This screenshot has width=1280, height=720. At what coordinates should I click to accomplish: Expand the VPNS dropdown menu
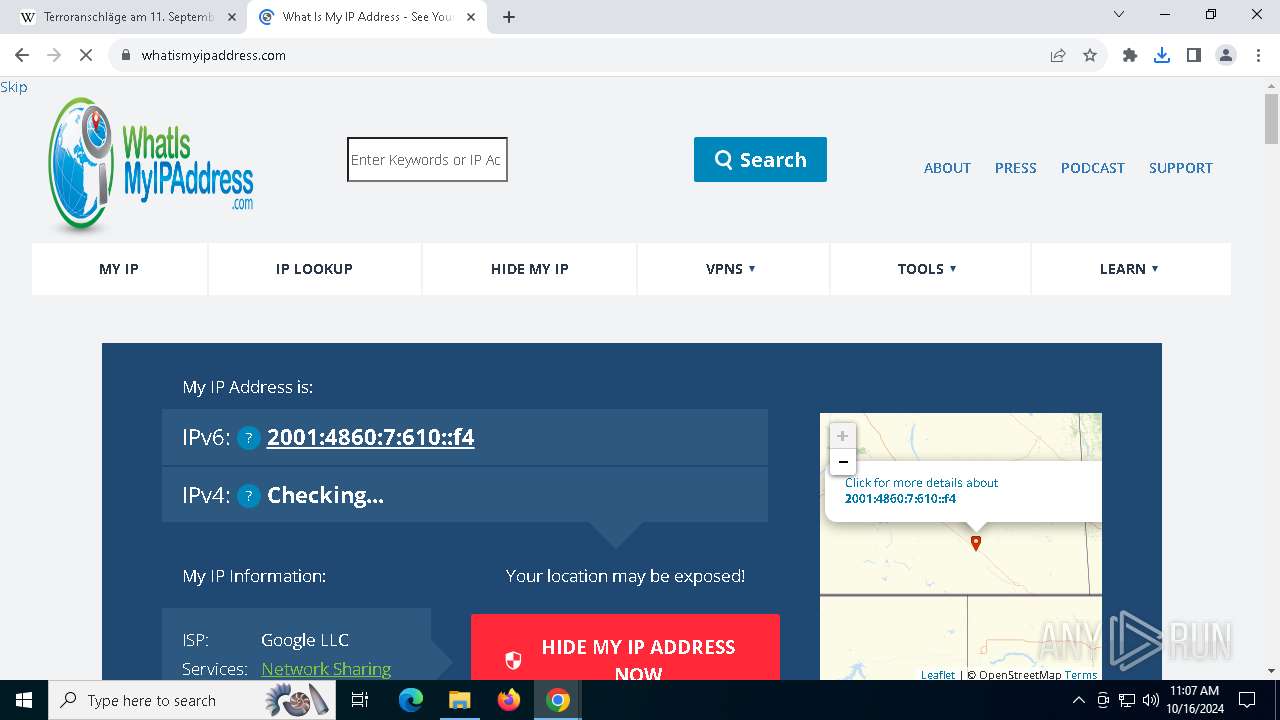tap(732, 269)
